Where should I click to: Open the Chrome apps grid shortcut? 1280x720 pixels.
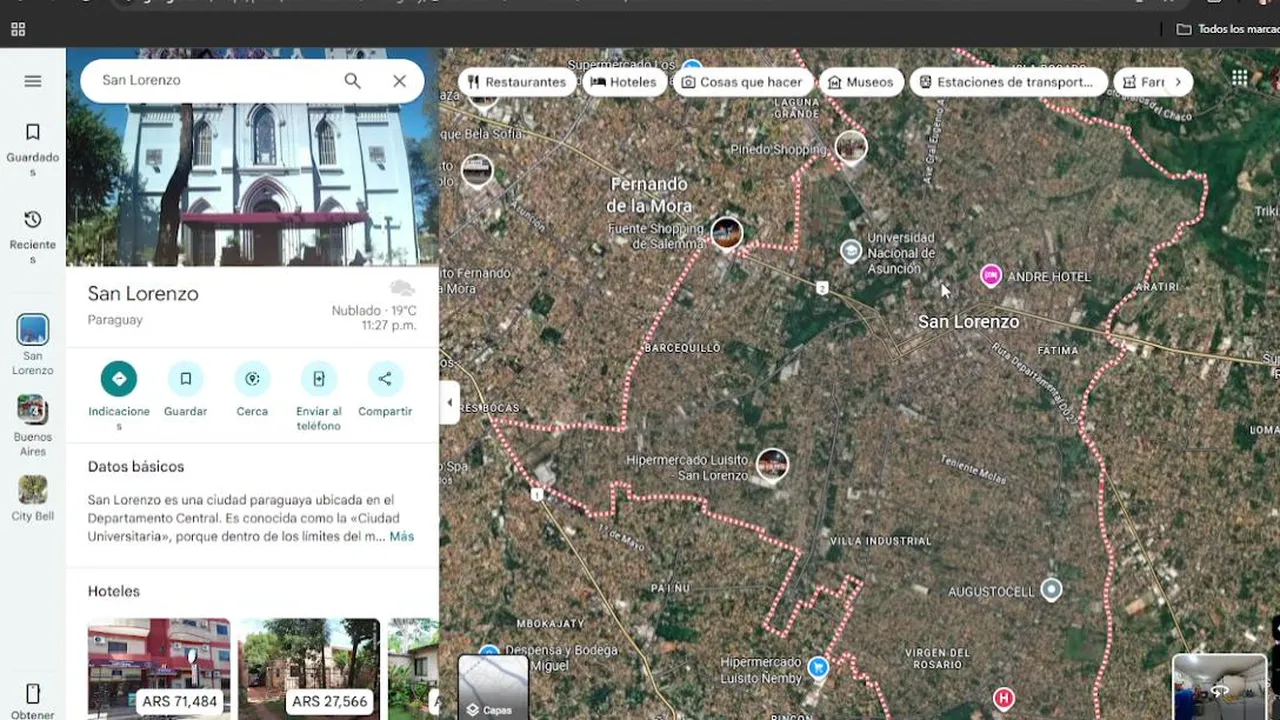(18, 29)
